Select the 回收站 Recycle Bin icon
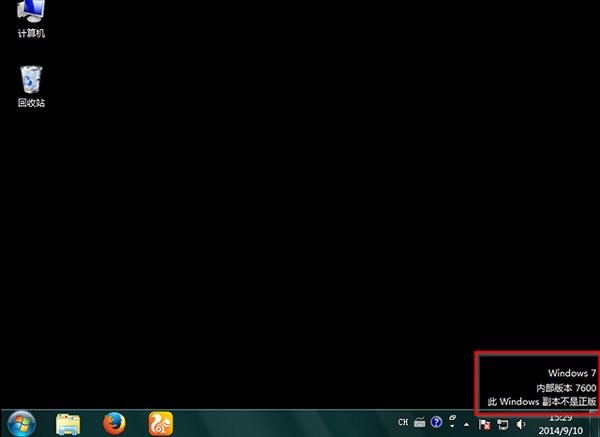Screen dimensions: 600x437 (x=31, y=79)
